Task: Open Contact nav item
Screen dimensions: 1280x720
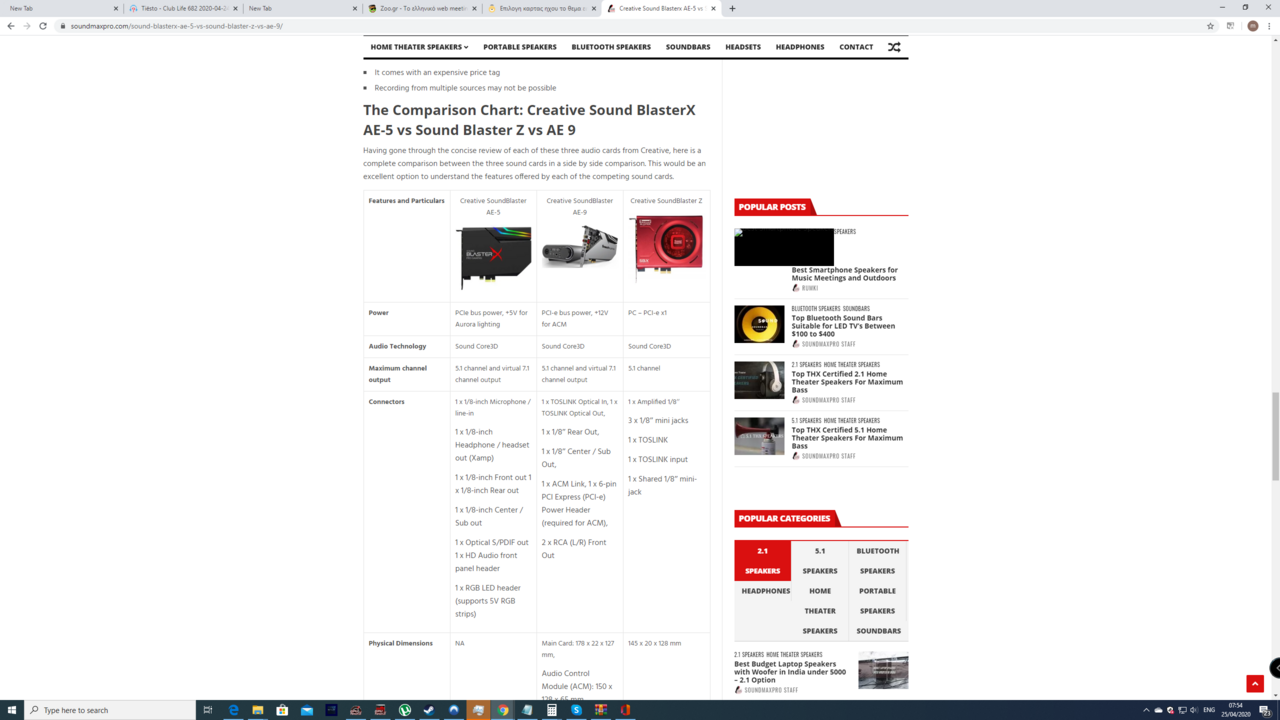Action: coord(856,47)
